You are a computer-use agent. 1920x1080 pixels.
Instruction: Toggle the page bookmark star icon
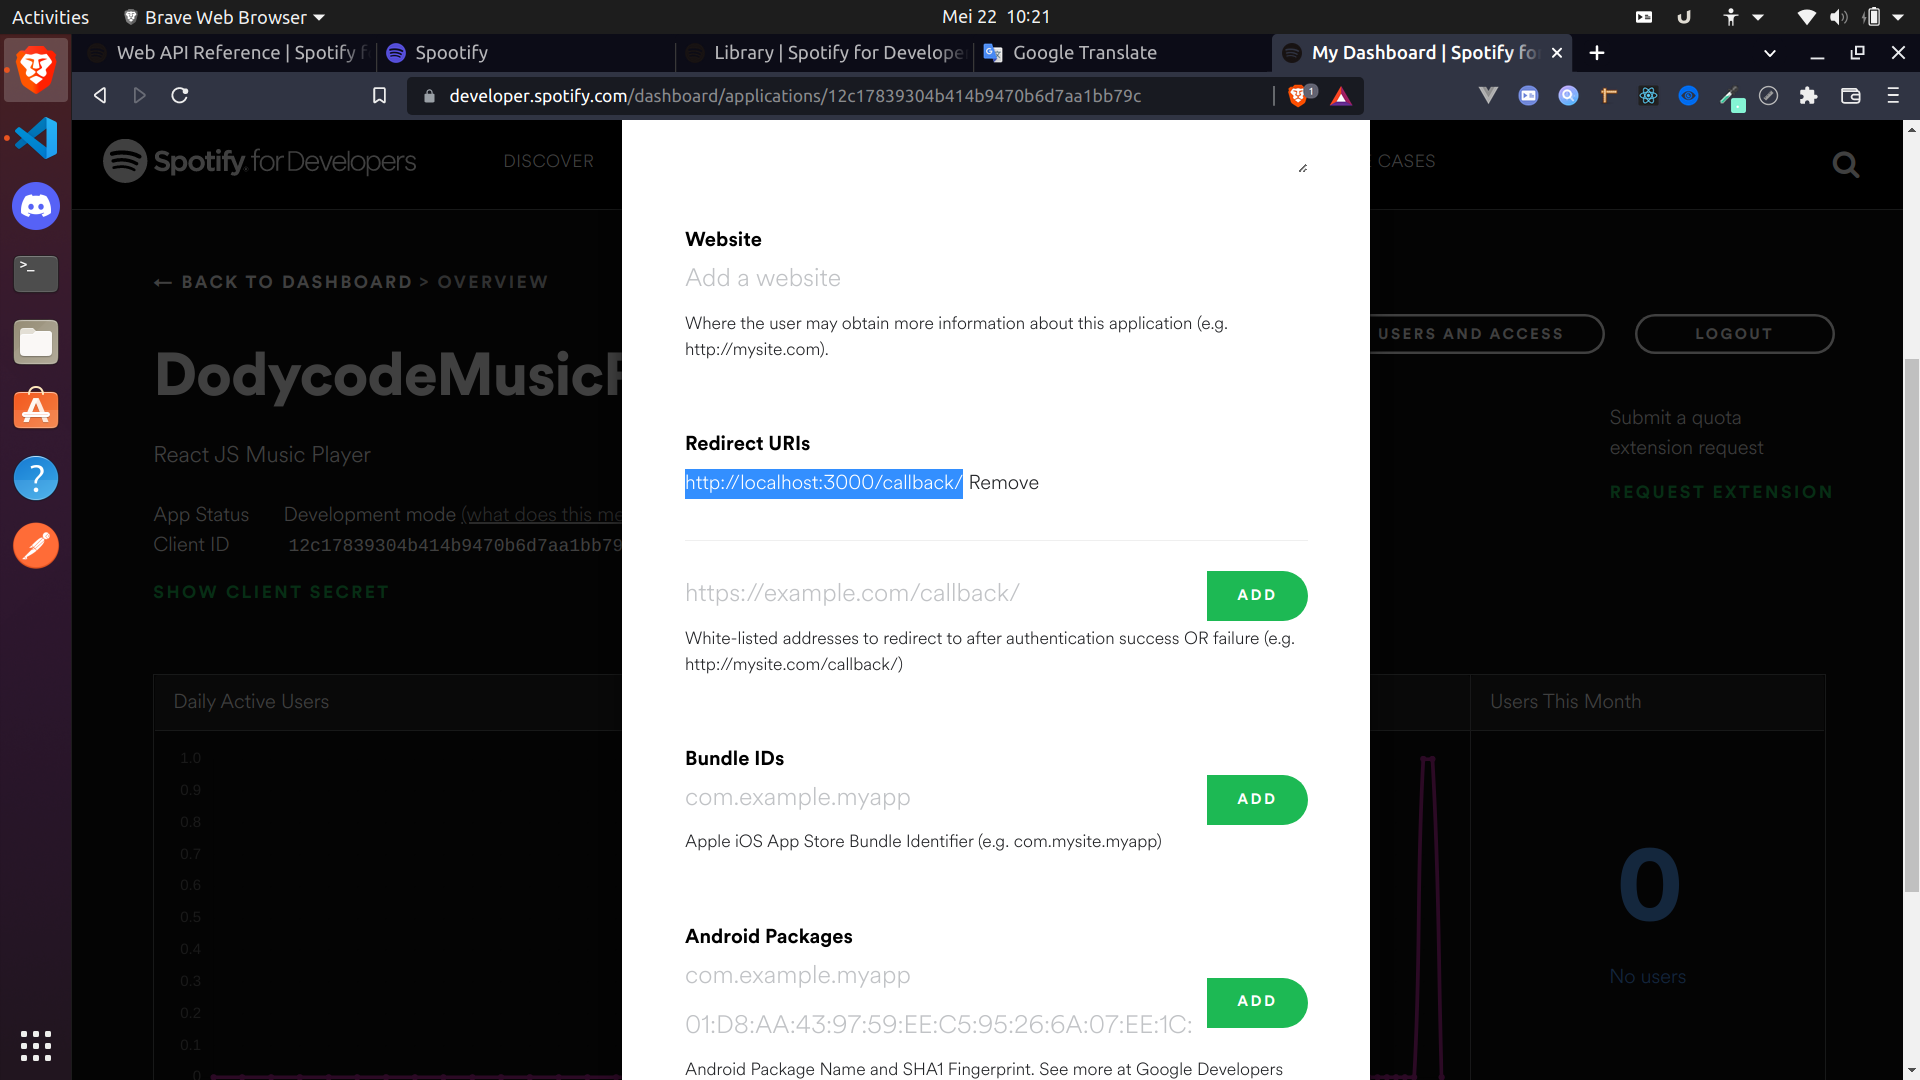click(378, 95)
